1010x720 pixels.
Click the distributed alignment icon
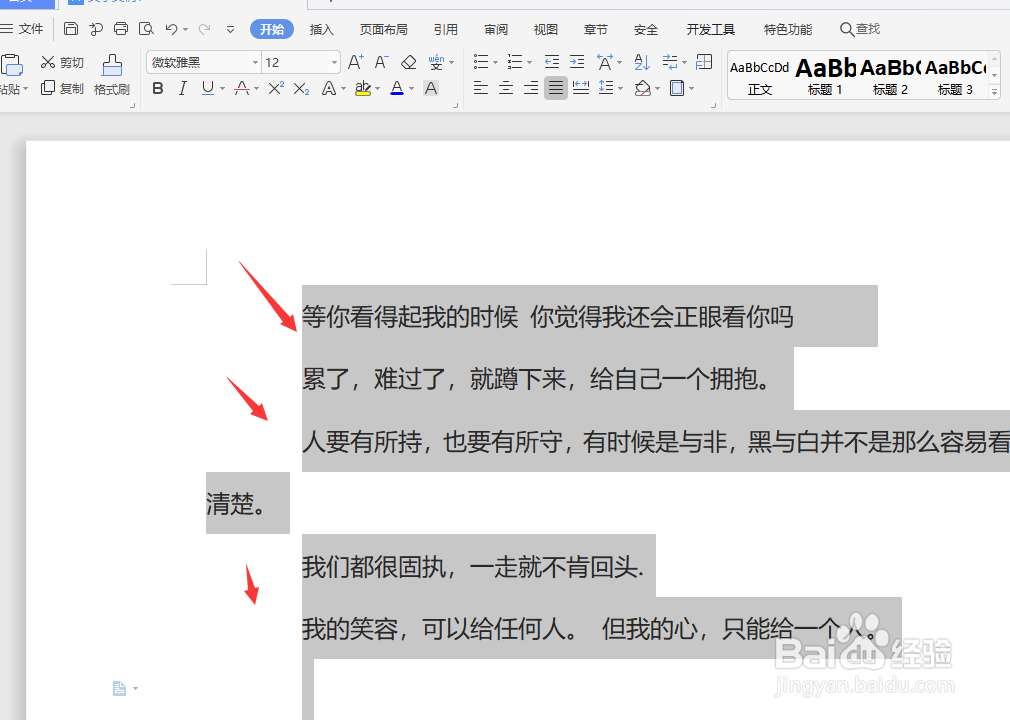point(581,88)
